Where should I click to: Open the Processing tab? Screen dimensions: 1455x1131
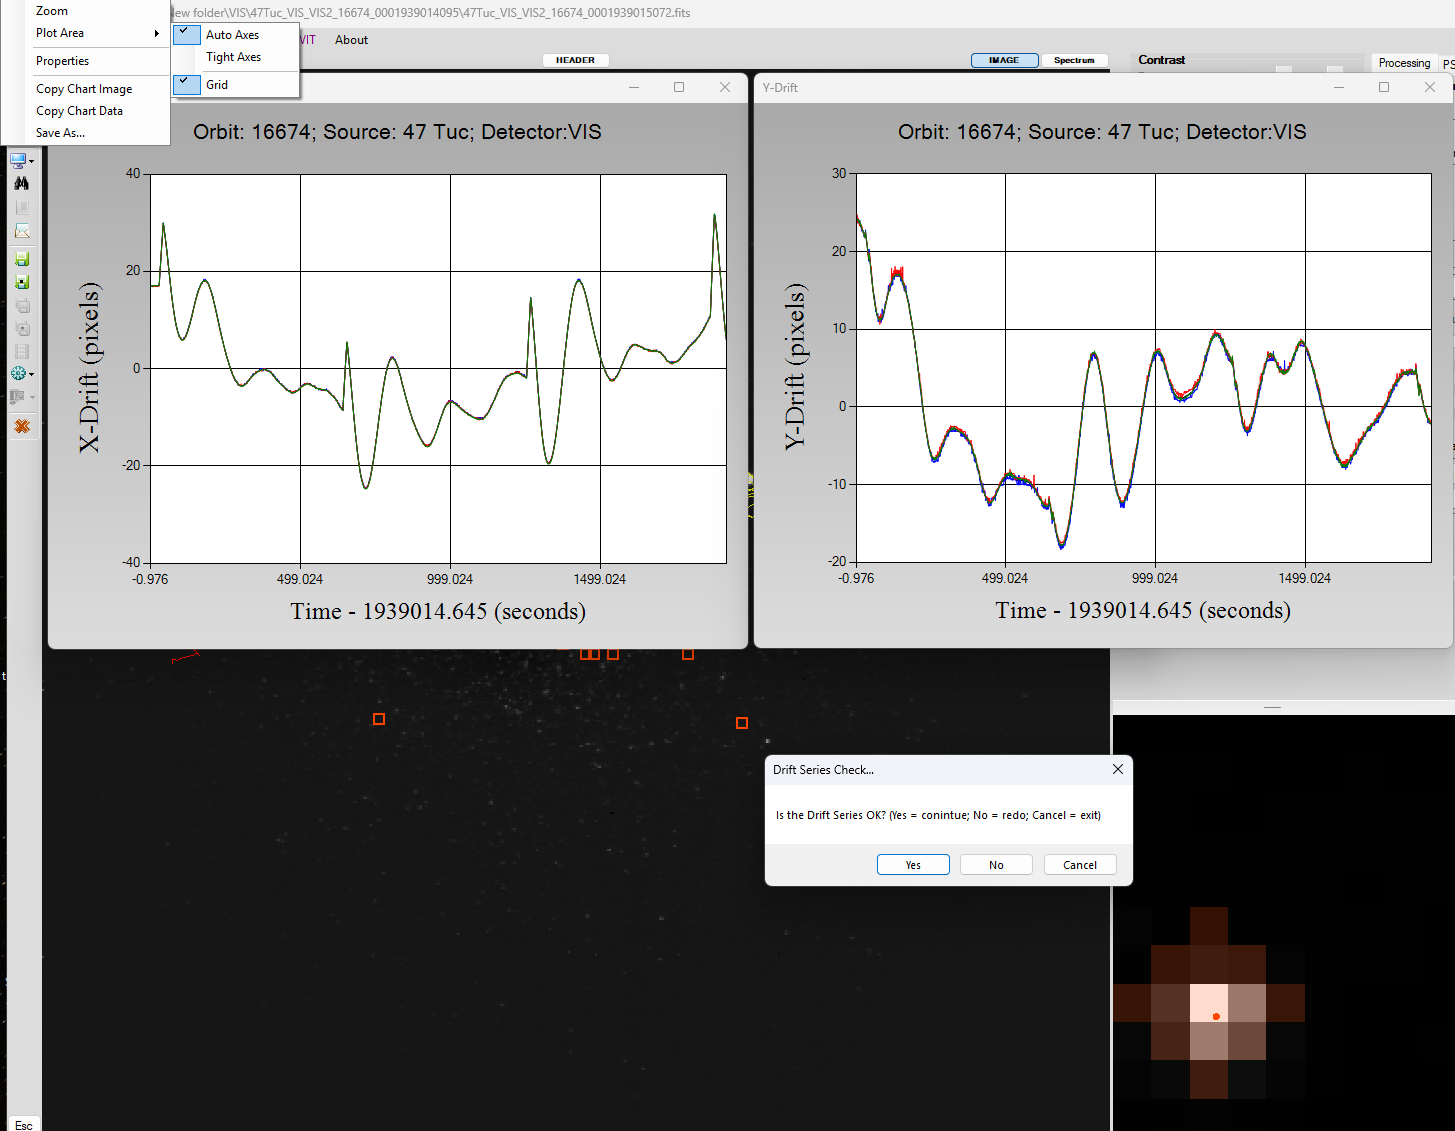click(x=1403, y=63)
